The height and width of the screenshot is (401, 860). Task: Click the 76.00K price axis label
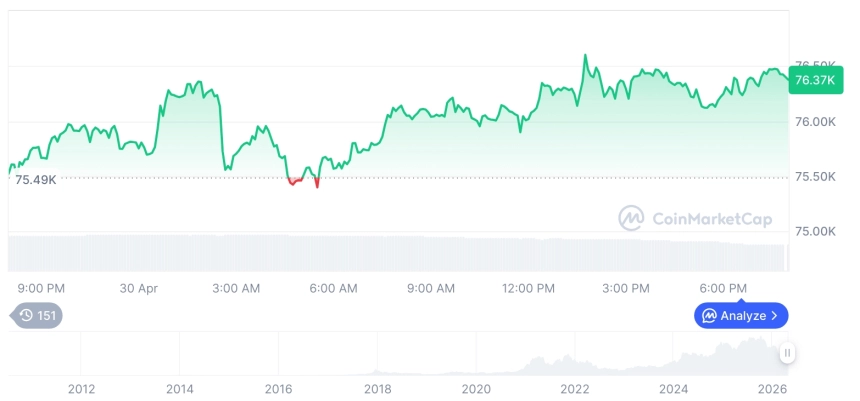[814, 122]
